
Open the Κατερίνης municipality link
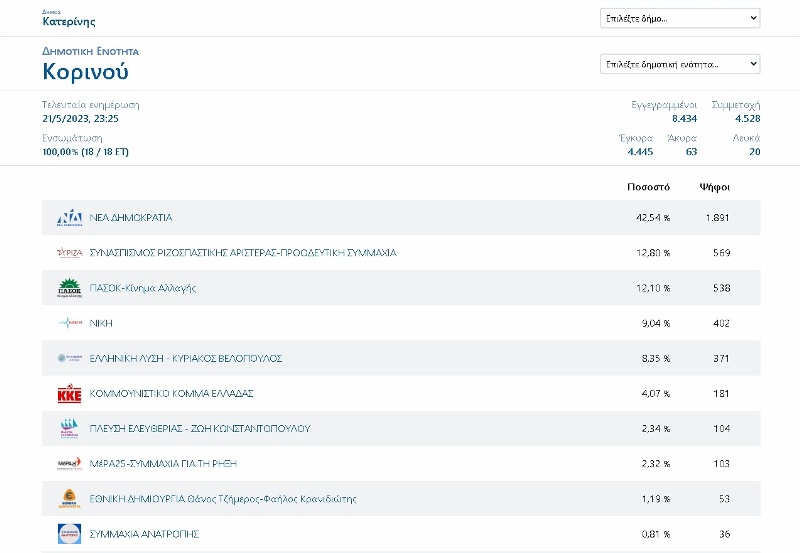point(69,21)
